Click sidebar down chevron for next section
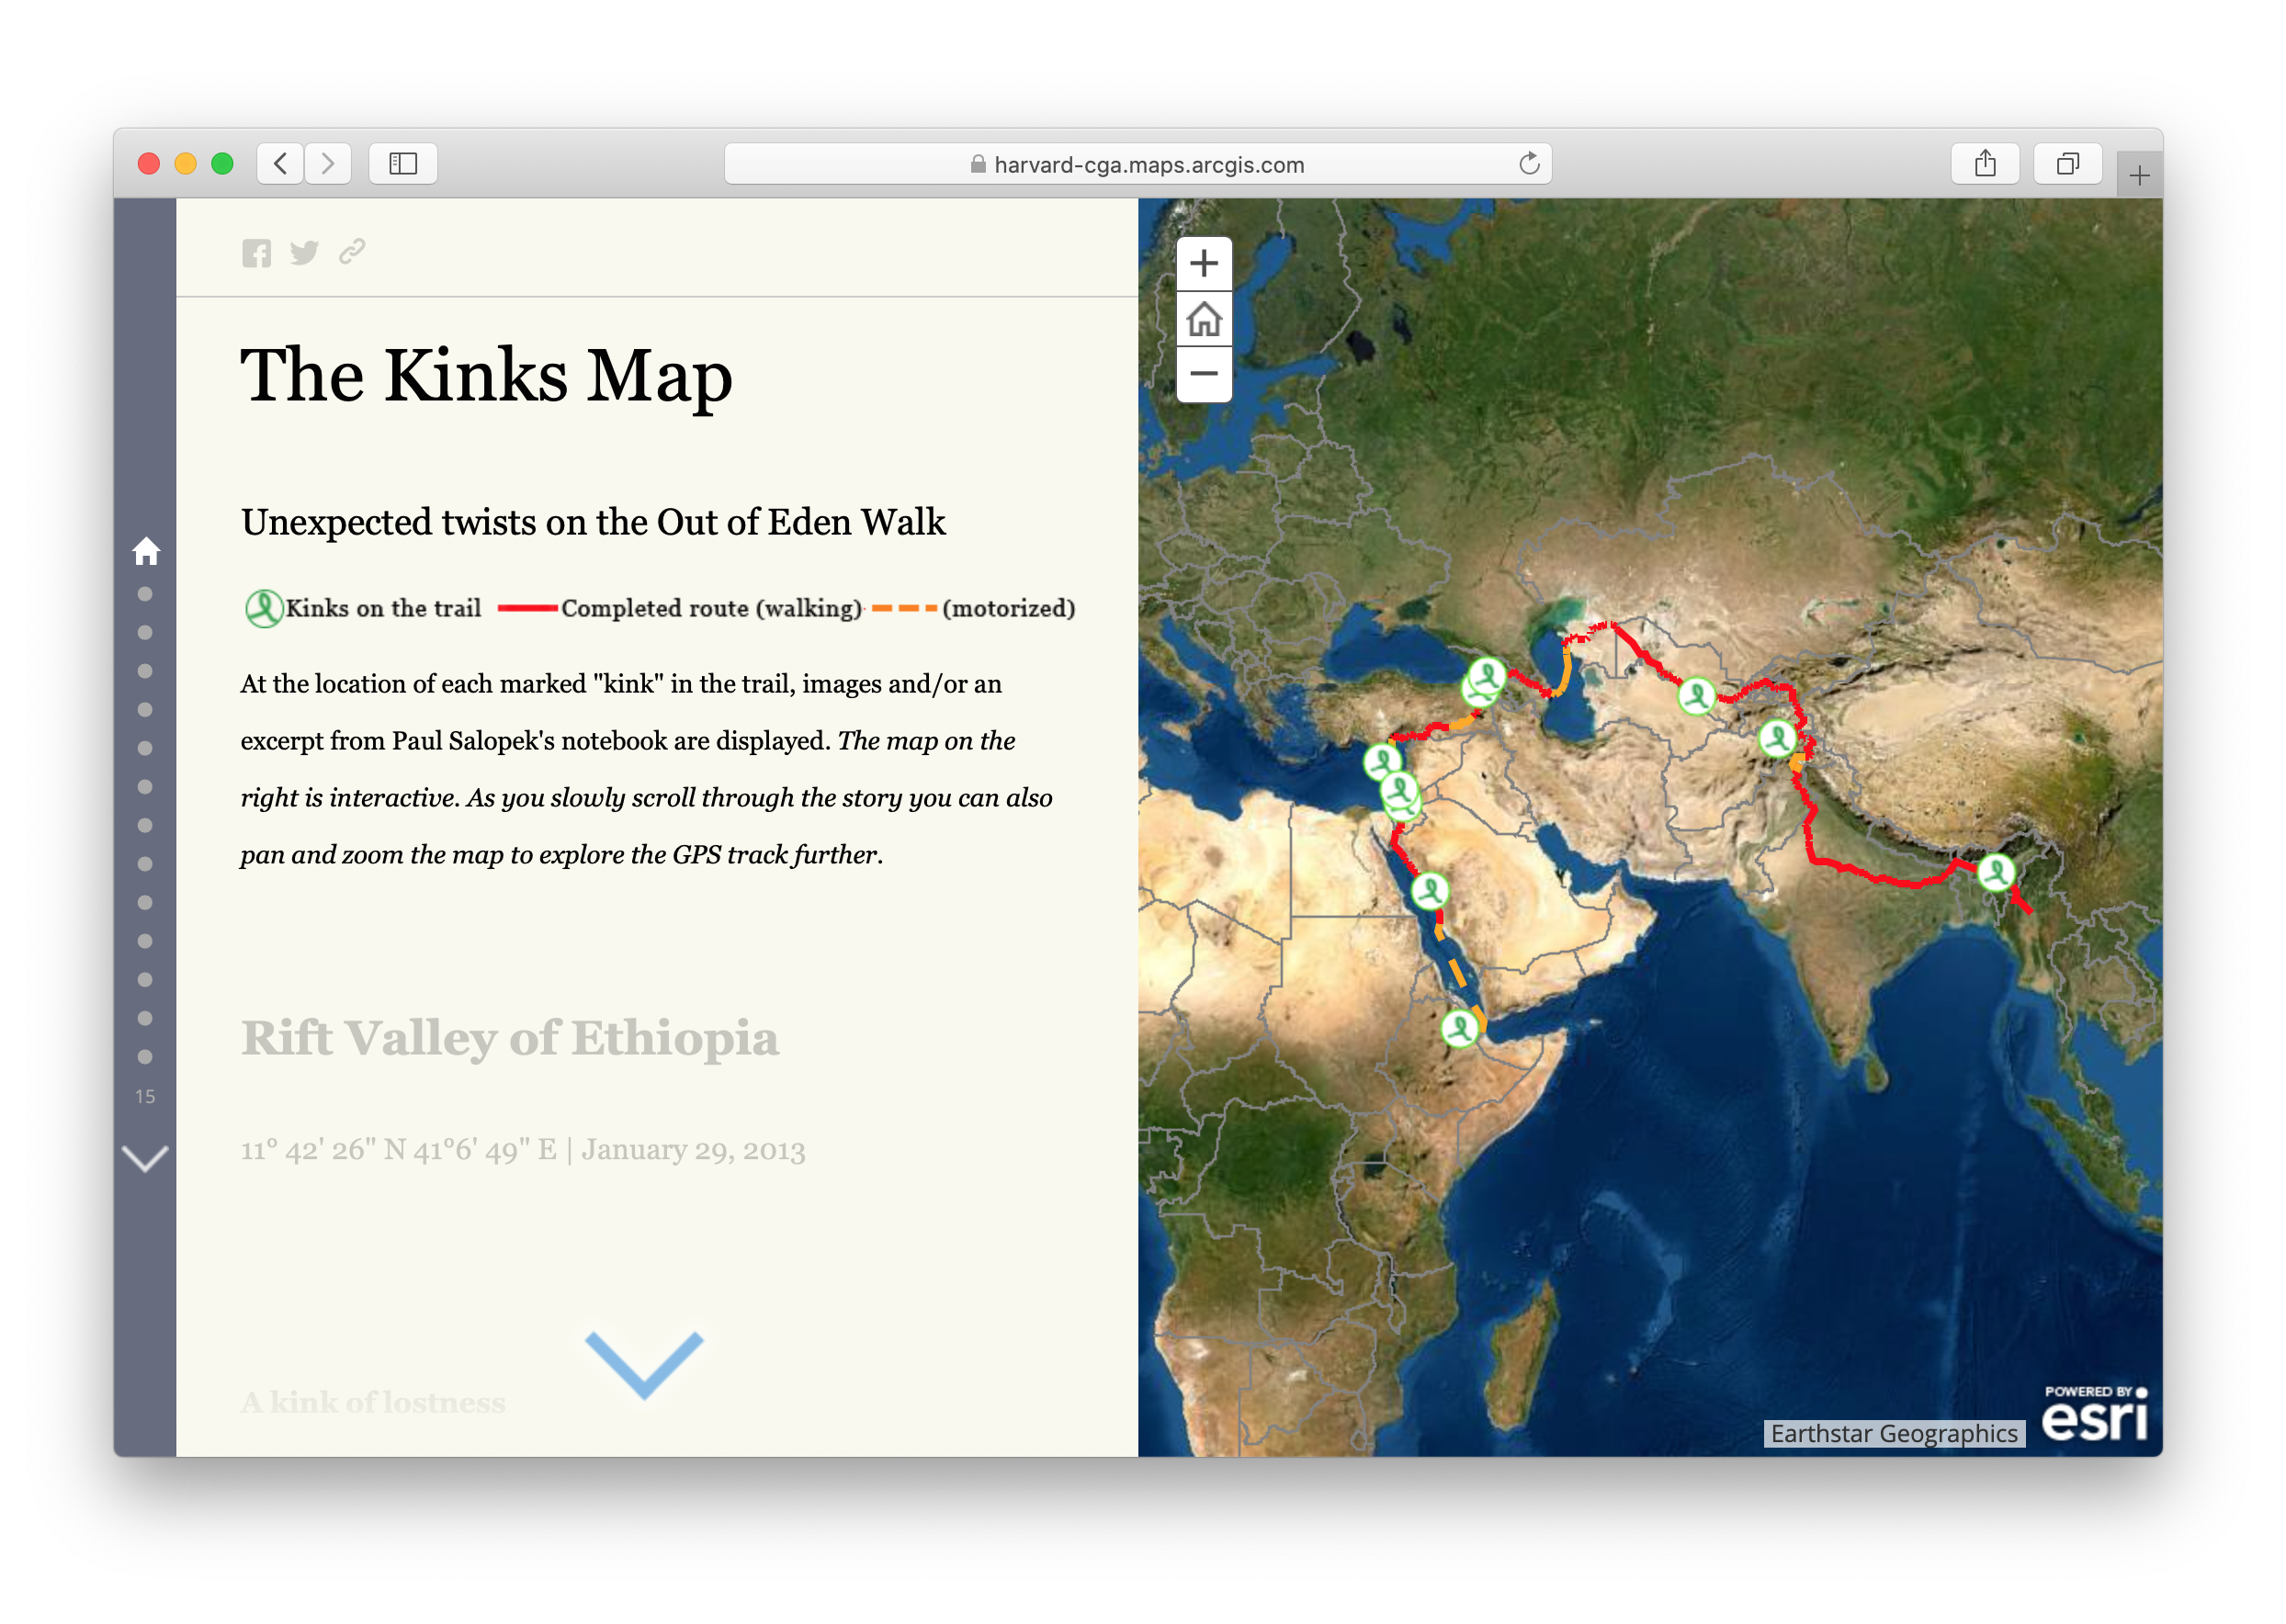Image resolution: width=2286 pixels, height=1624 pixels. pos(145,1158)
